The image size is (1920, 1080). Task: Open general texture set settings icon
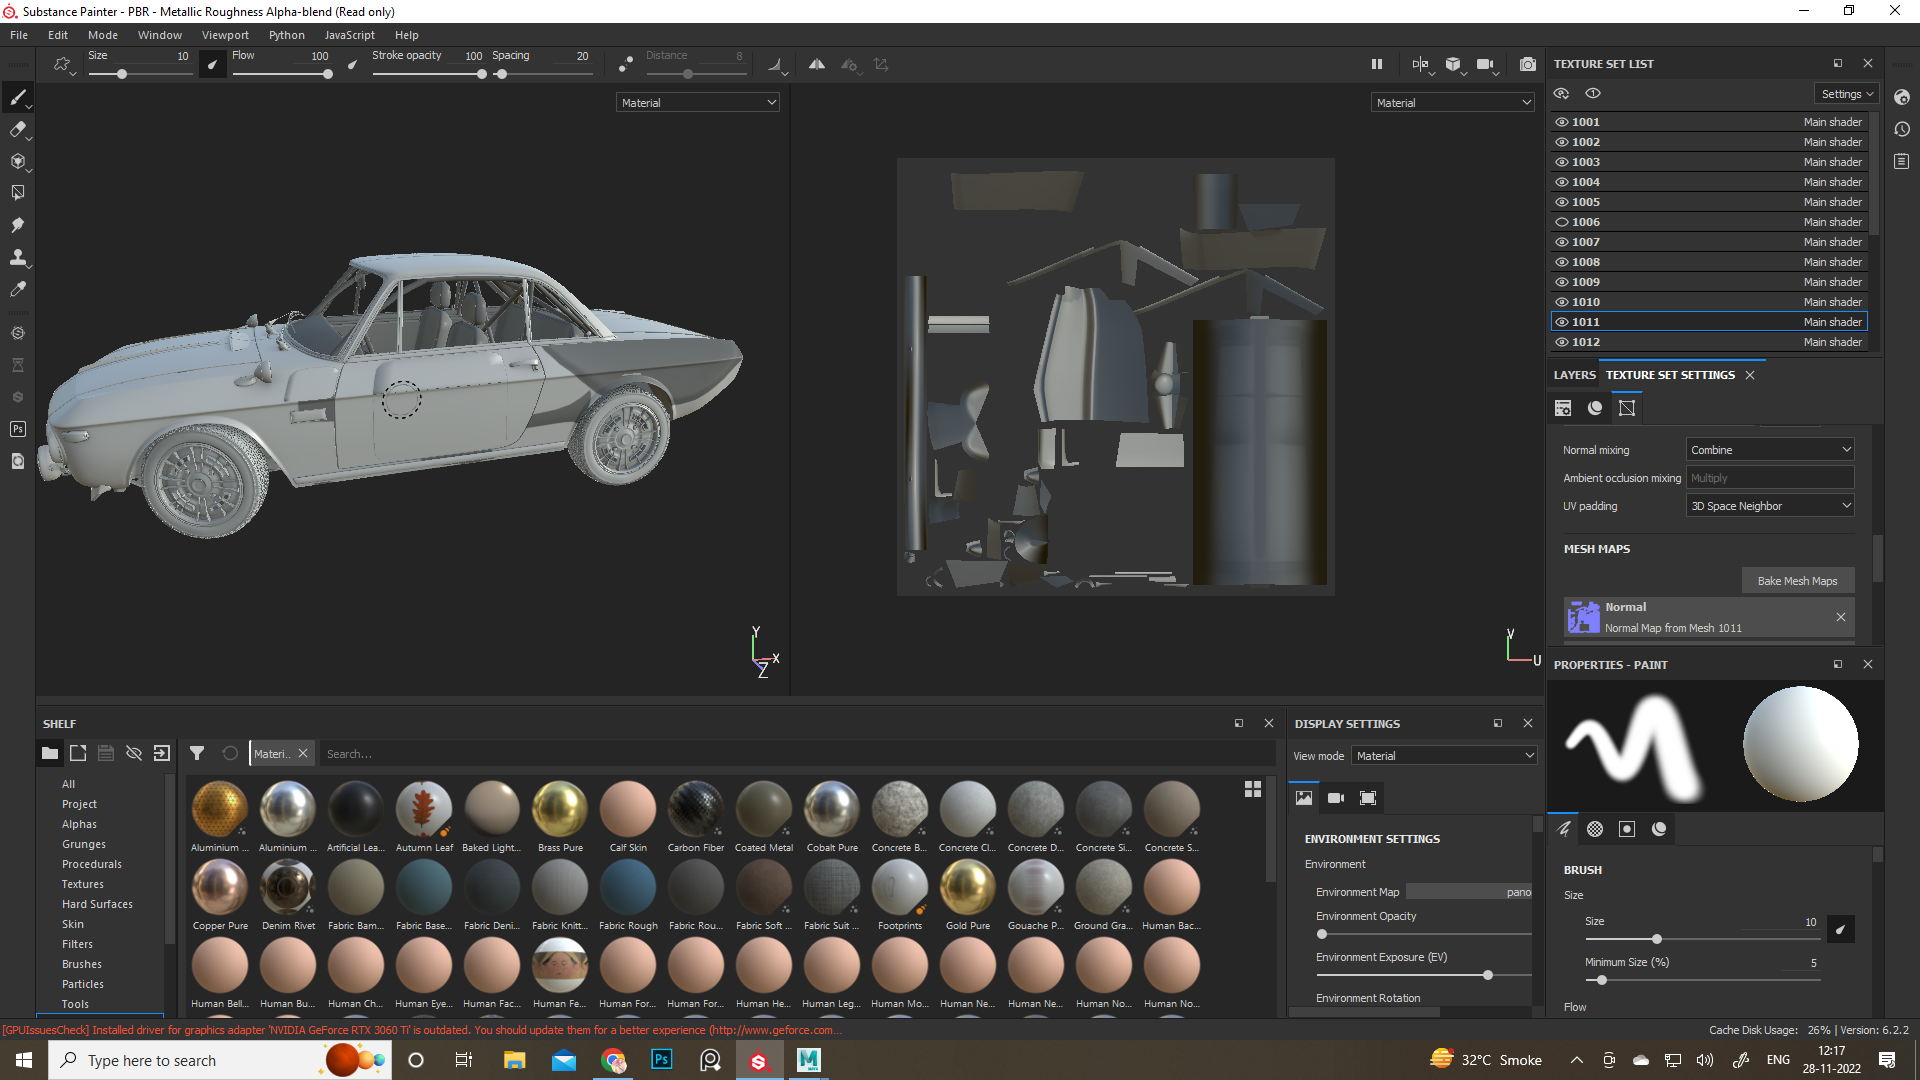[1563, 408]
